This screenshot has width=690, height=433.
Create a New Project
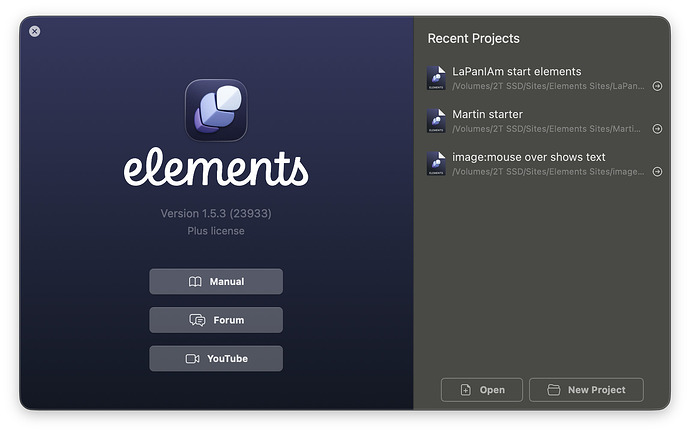tap(586, 390)
